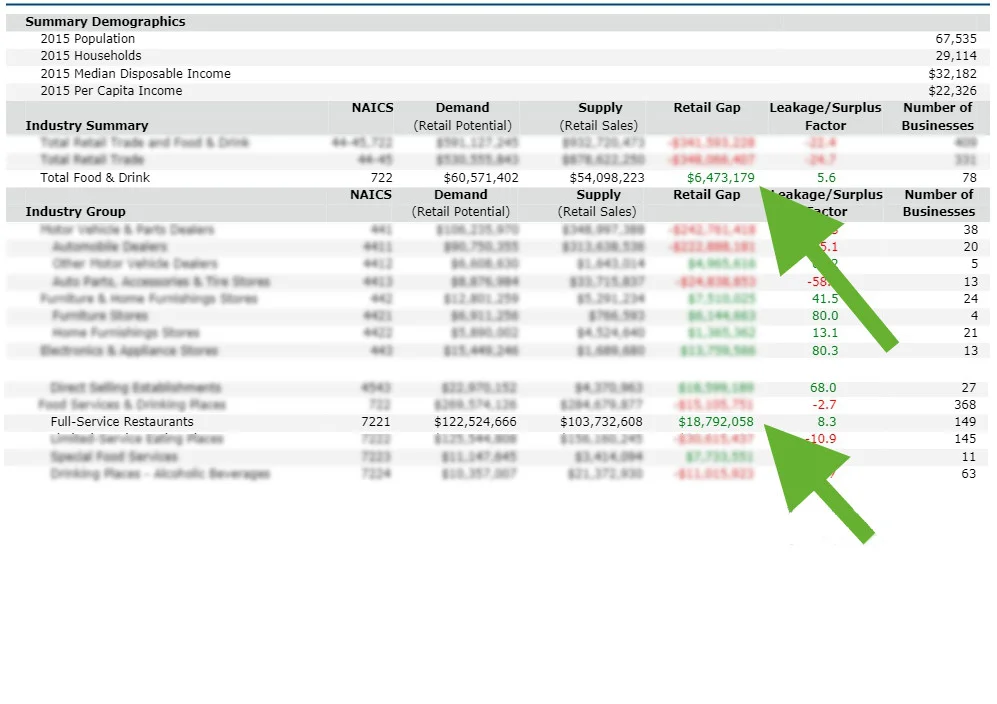
Task: Click demand value $60,571,402
Action: pos(481,178)
